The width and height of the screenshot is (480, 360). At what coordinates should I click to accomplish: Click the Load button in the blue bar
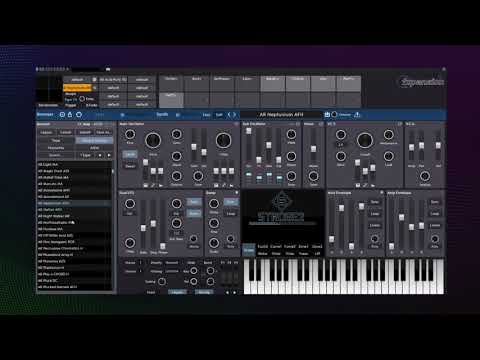pyautogui.click(x=207, y=115)
